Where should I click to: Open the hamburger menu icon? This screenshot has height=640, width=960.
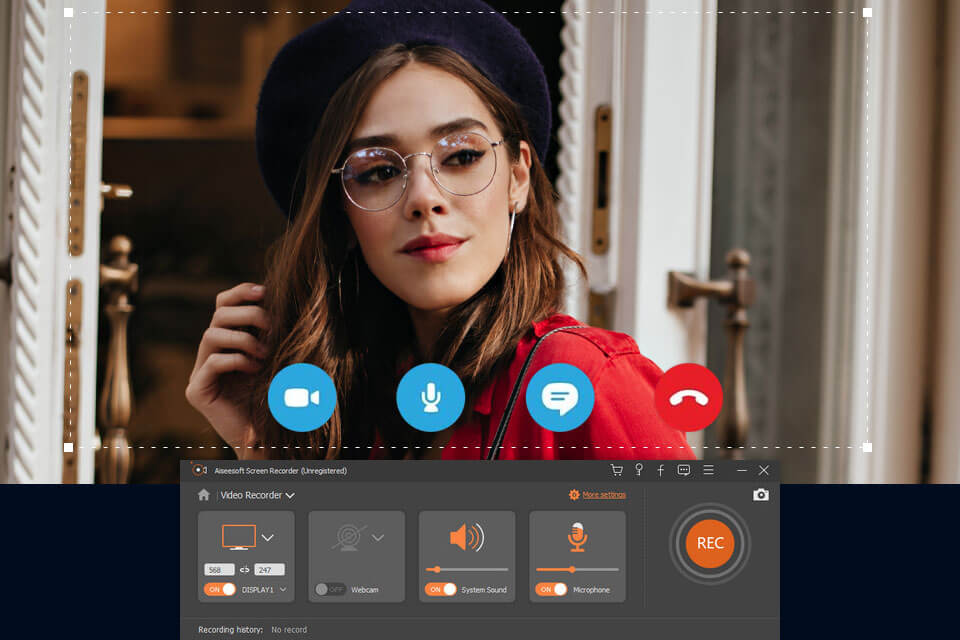708,470
